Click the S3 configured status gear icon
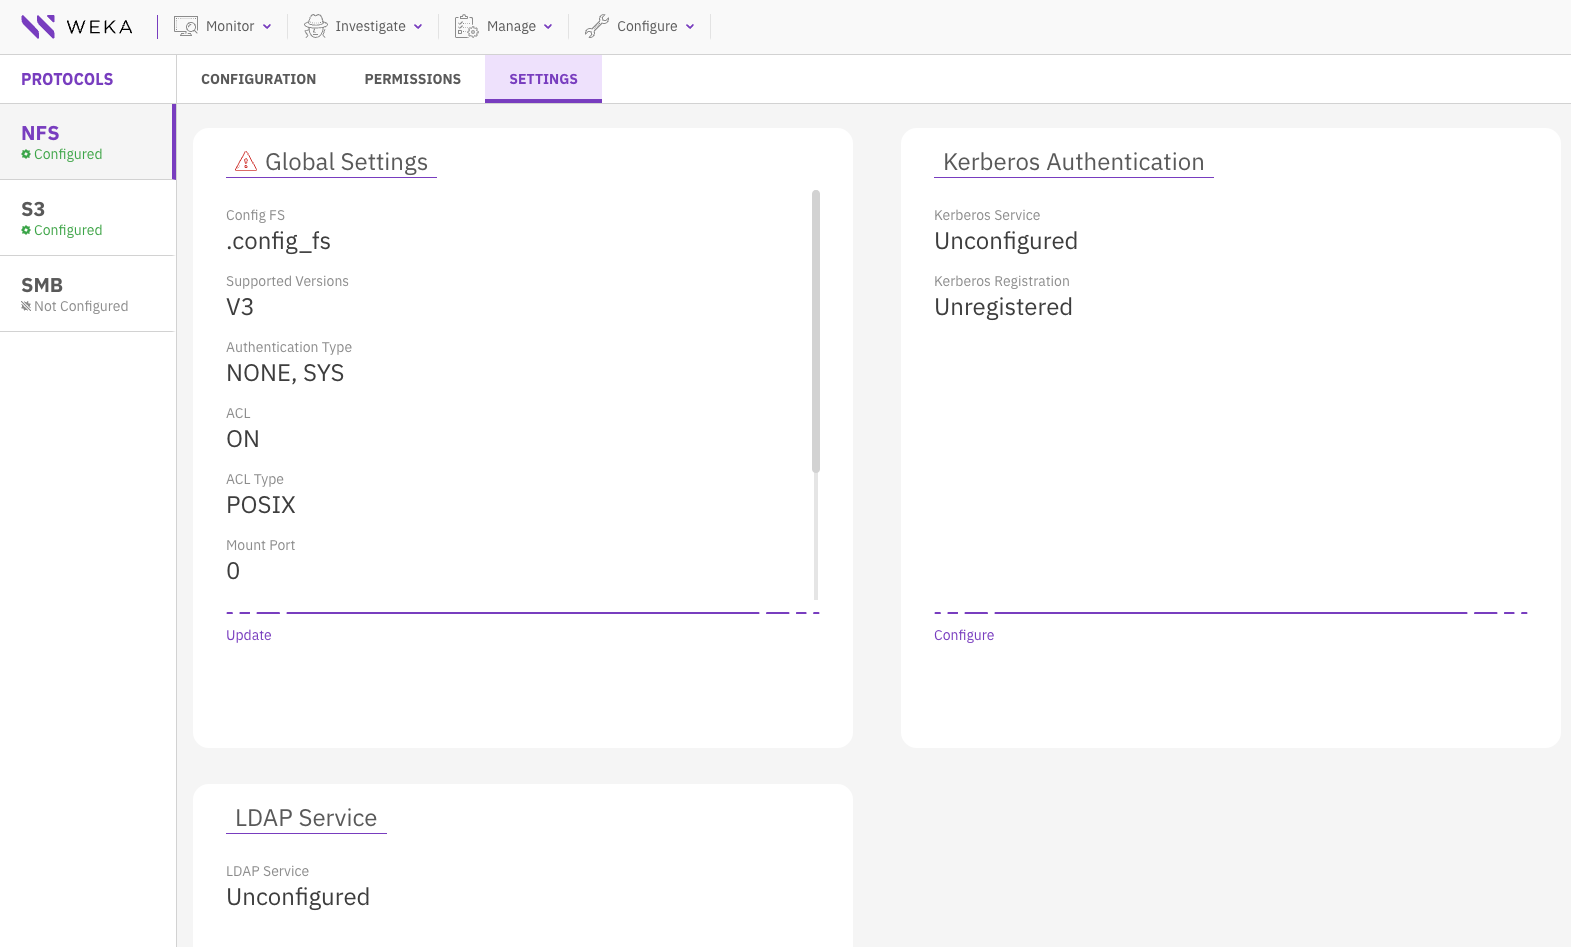This screenshot has width=1571, height=947. [26, 231]
